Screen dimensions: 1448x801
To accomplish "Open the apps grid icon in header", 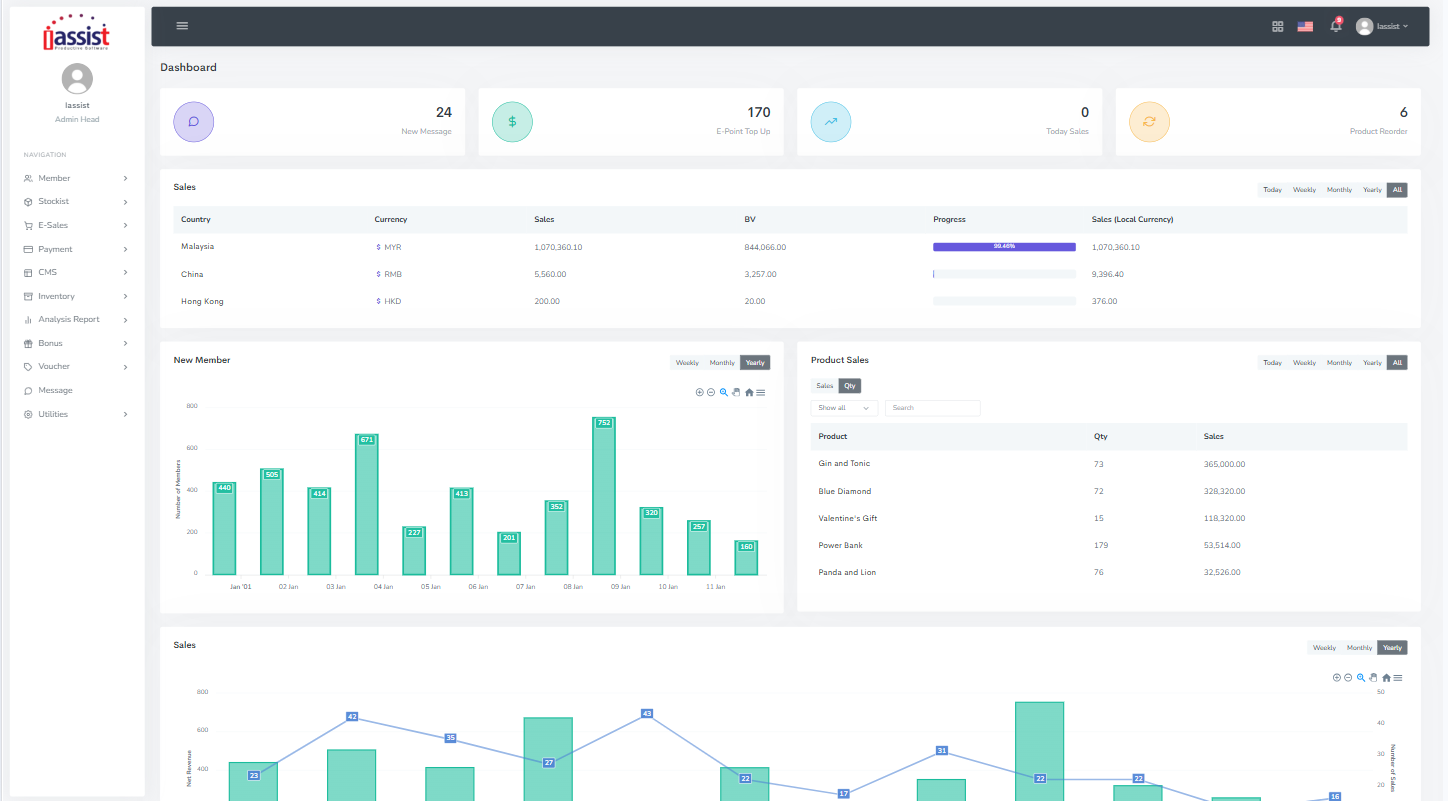I will [1277, 26].
